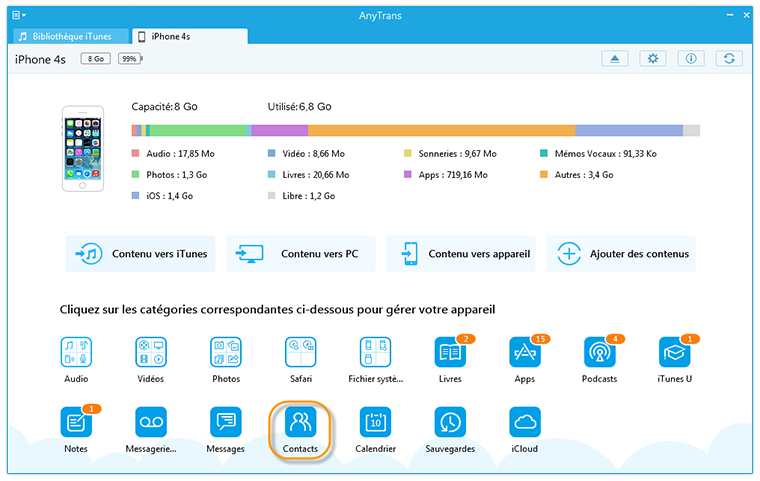Screen dimensions: 760x481
Task: Click the 8 Go storage badge
Action: coord(95,59)
